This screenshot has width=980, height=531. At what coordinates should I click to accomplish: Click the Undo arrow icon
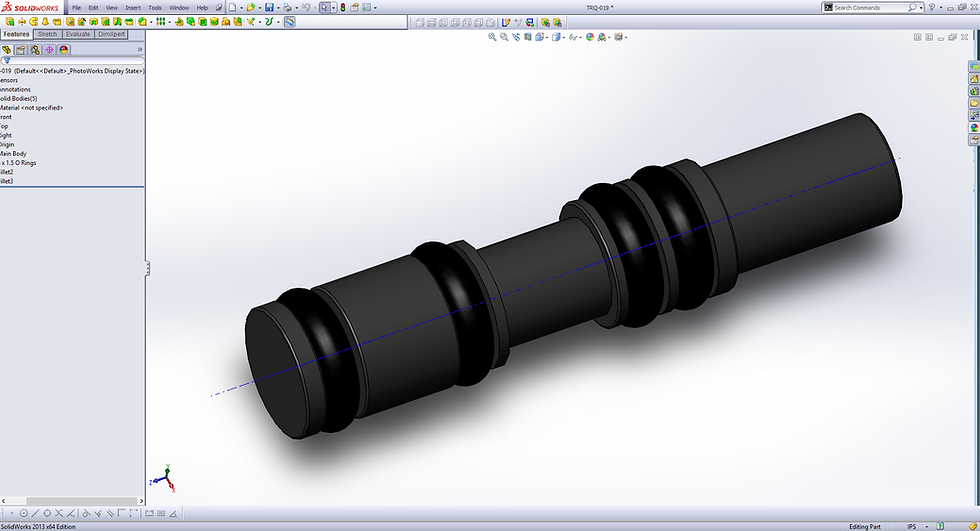click(x=306, y=7)
